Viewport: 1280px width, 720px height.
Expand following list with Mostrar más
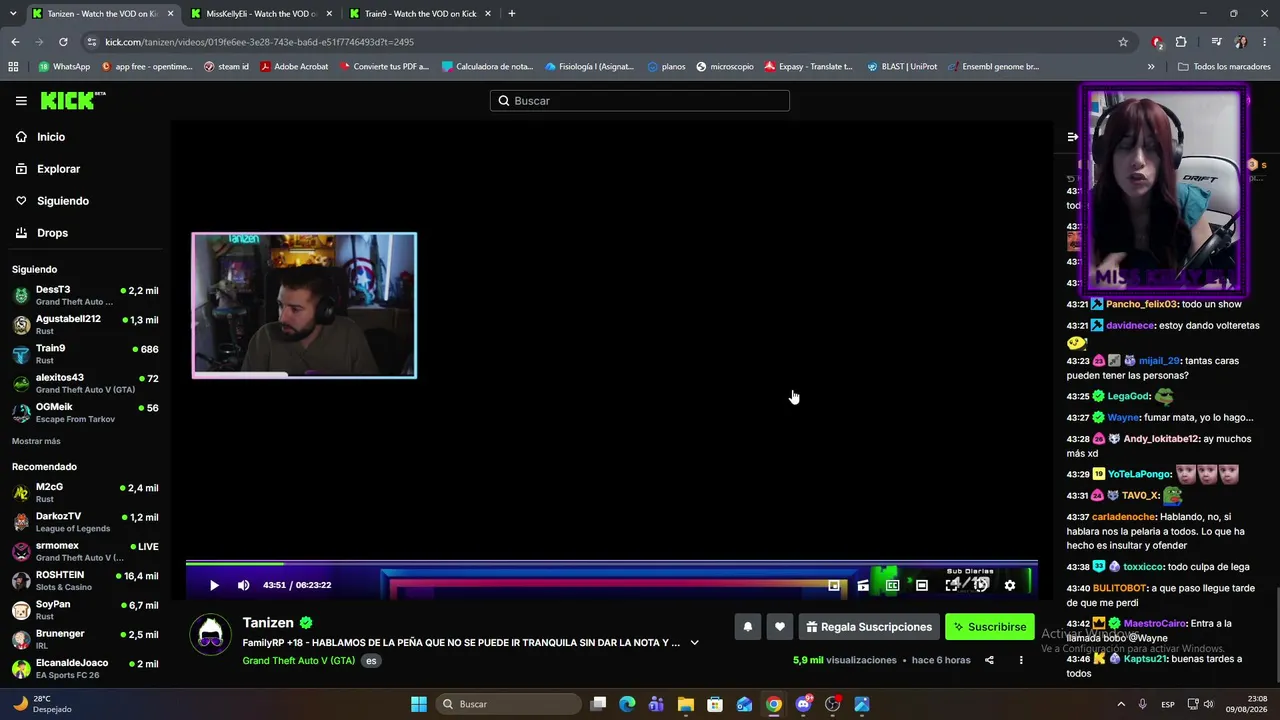(x=36, y=441)
